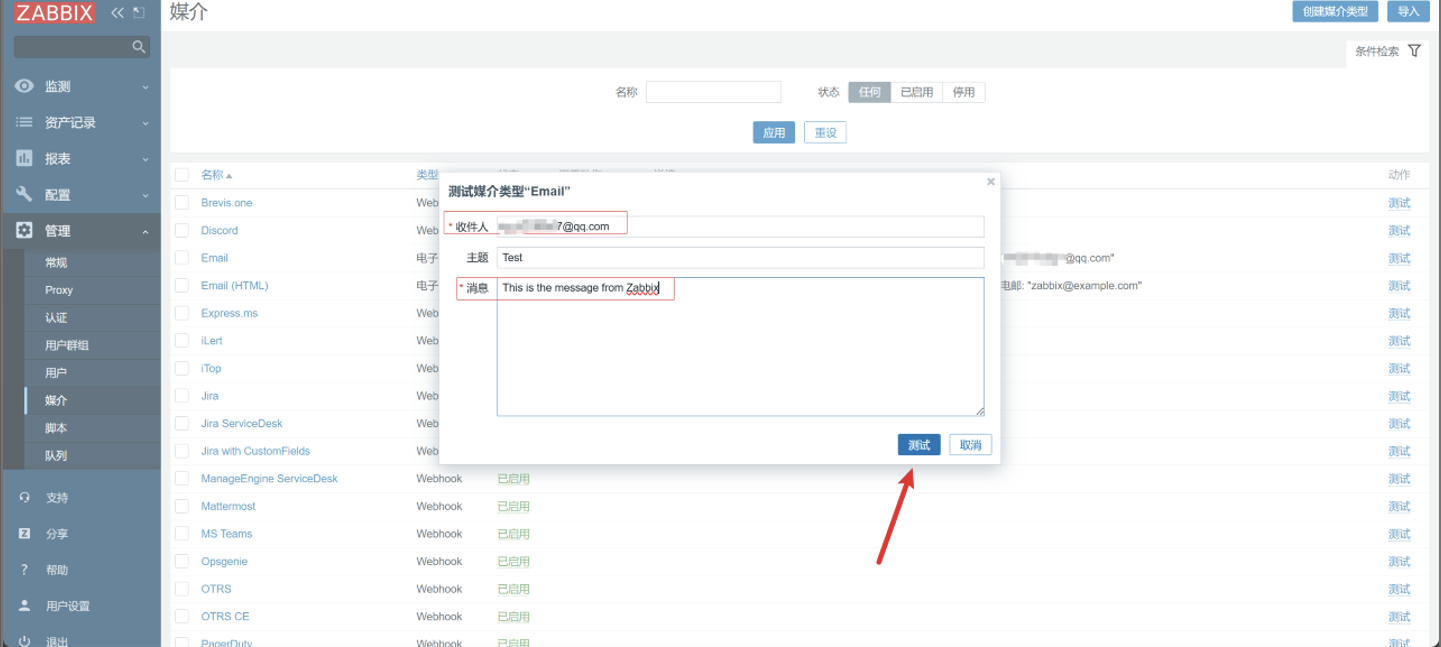The height and width of the screenshot is (647, 1441).
Task: Click the inventory list icon
Action: 24,123
